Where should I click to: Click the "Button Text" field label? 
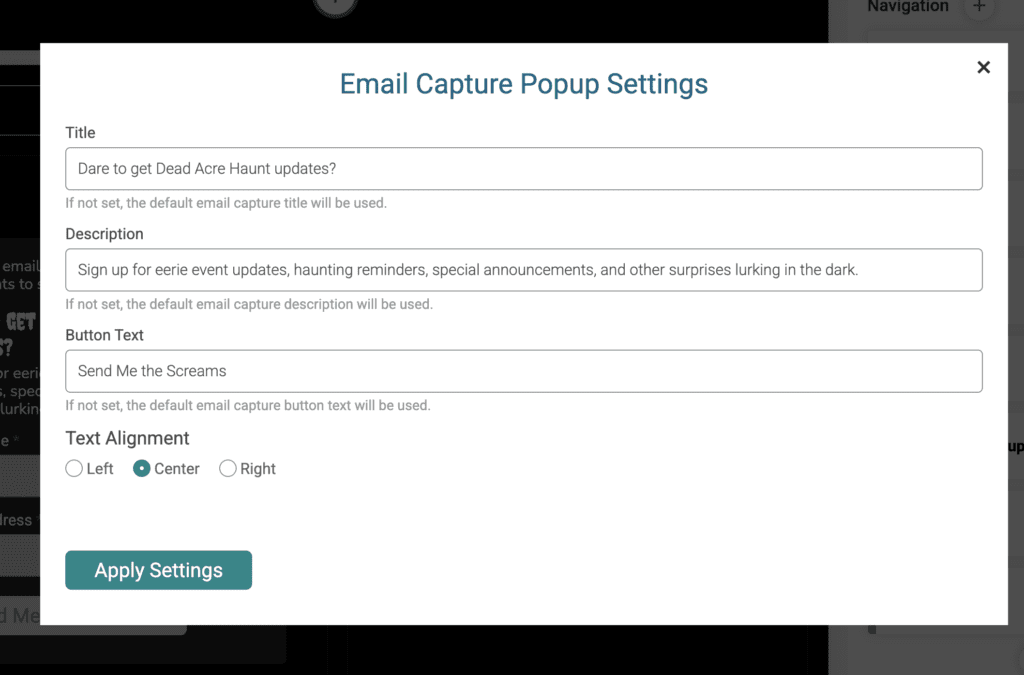click(x=104, y=335)
